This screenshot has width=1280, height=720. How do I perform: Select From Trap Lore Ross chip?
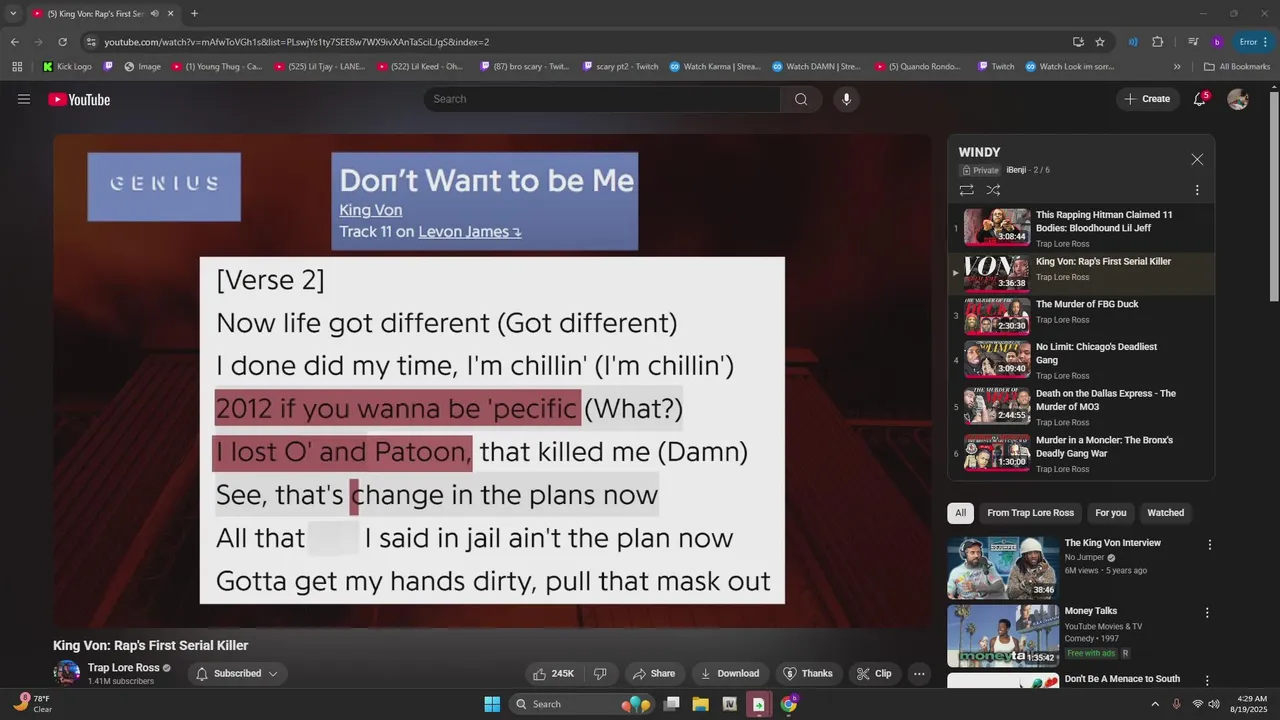point(1030,513)
